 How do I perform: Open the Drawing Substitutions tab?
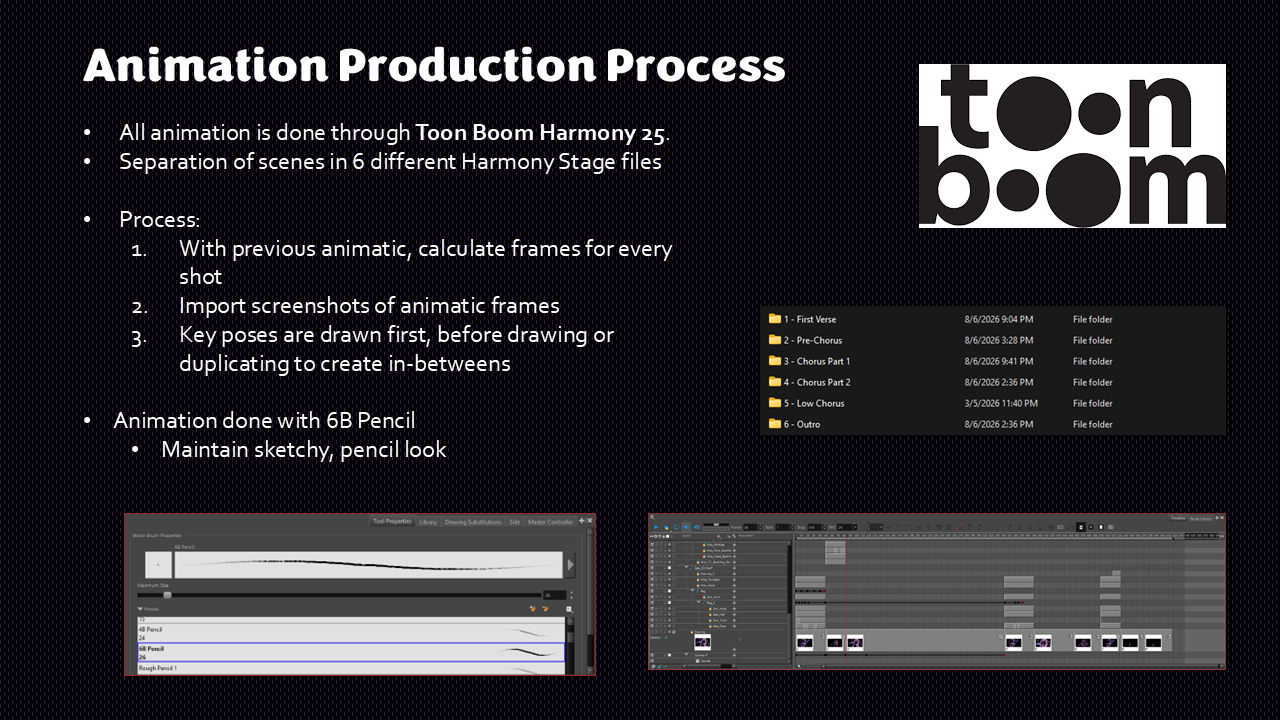tap(473, 521)
